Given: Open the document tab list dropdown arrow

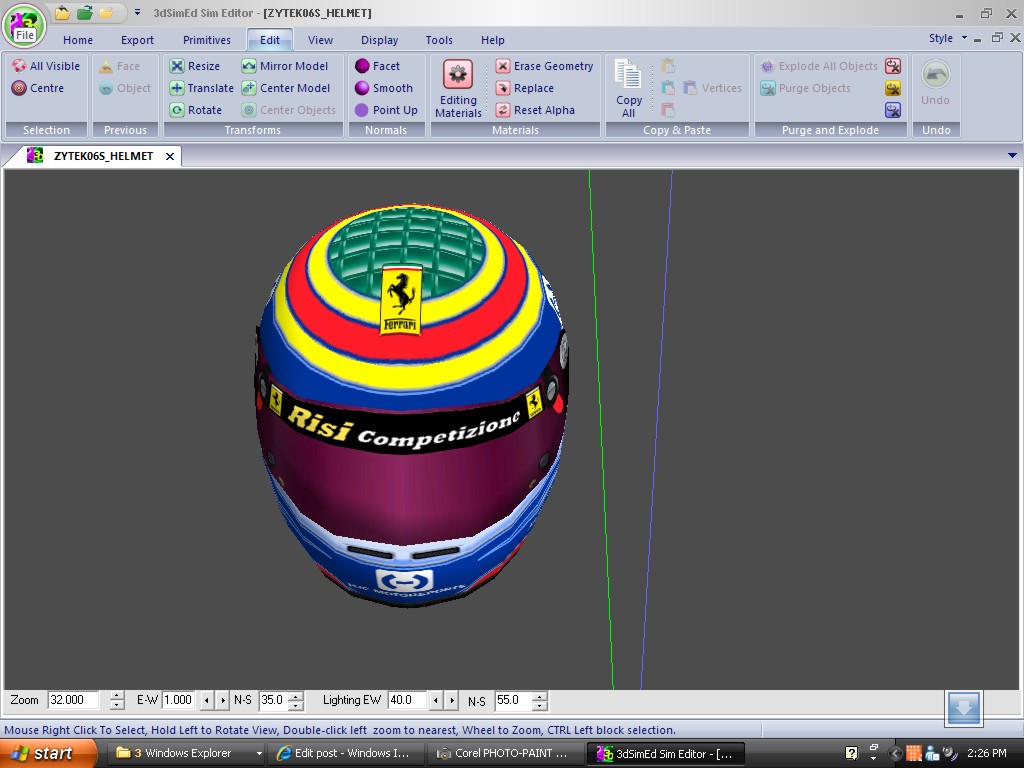Looking at the screenshot, I should pyautogui.click(x=1012, y=155).
